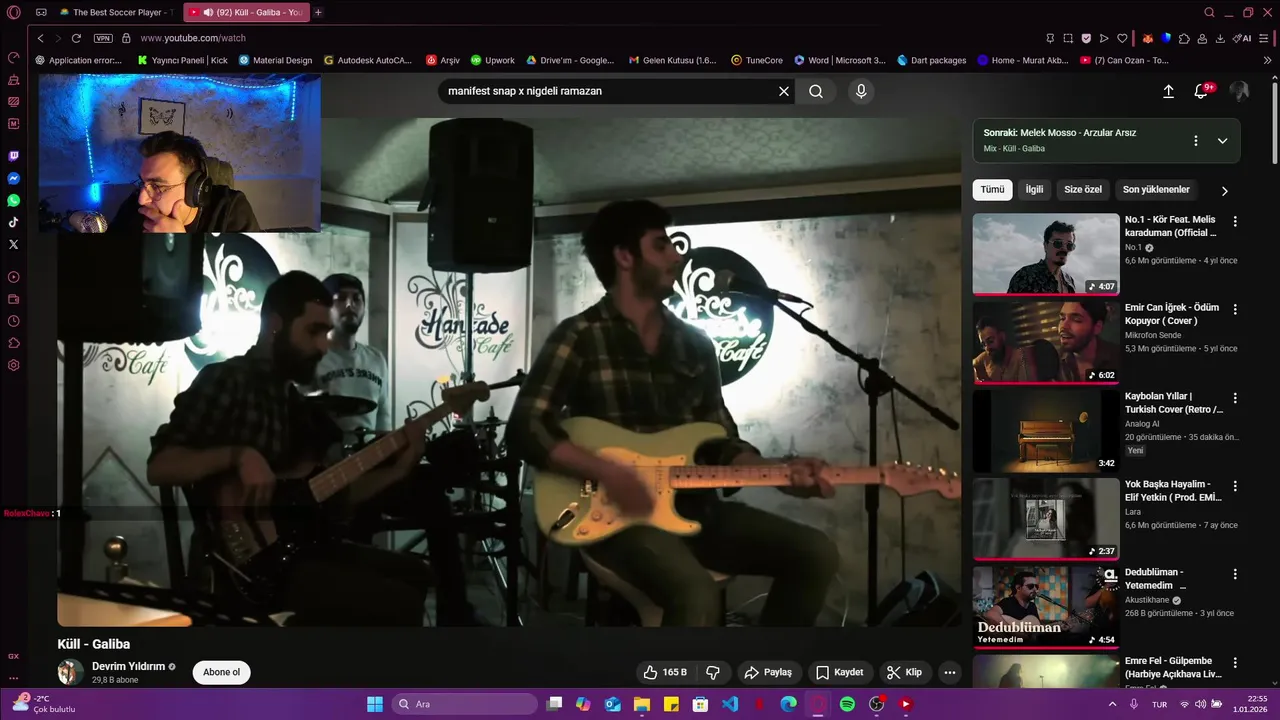Take a snapshot using address bar camera icon
This screenshot has width=1280, height=720.
click(1068, 38)
